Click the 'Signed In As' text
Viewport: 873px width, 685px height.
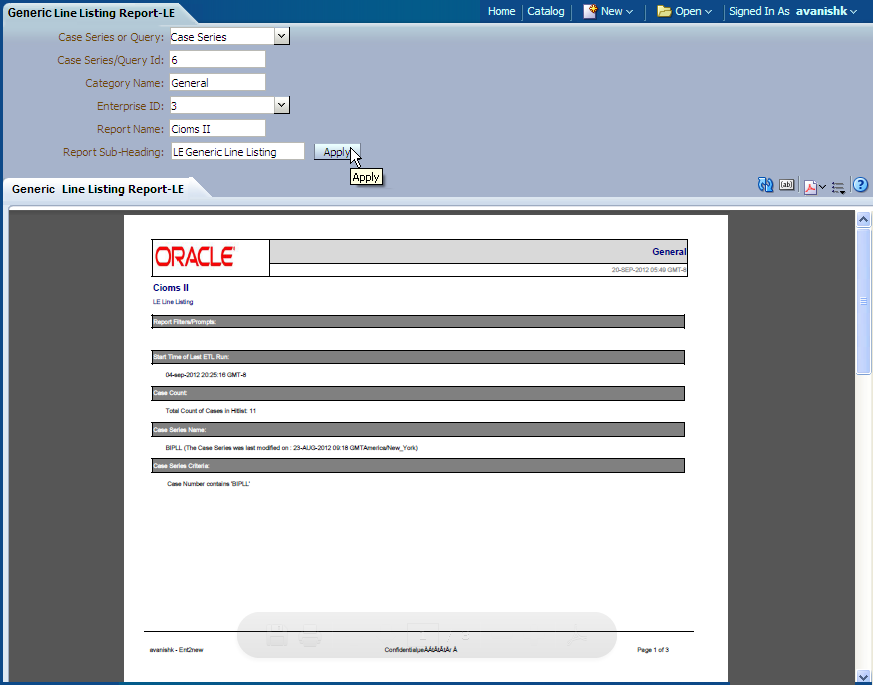(759, 11)
